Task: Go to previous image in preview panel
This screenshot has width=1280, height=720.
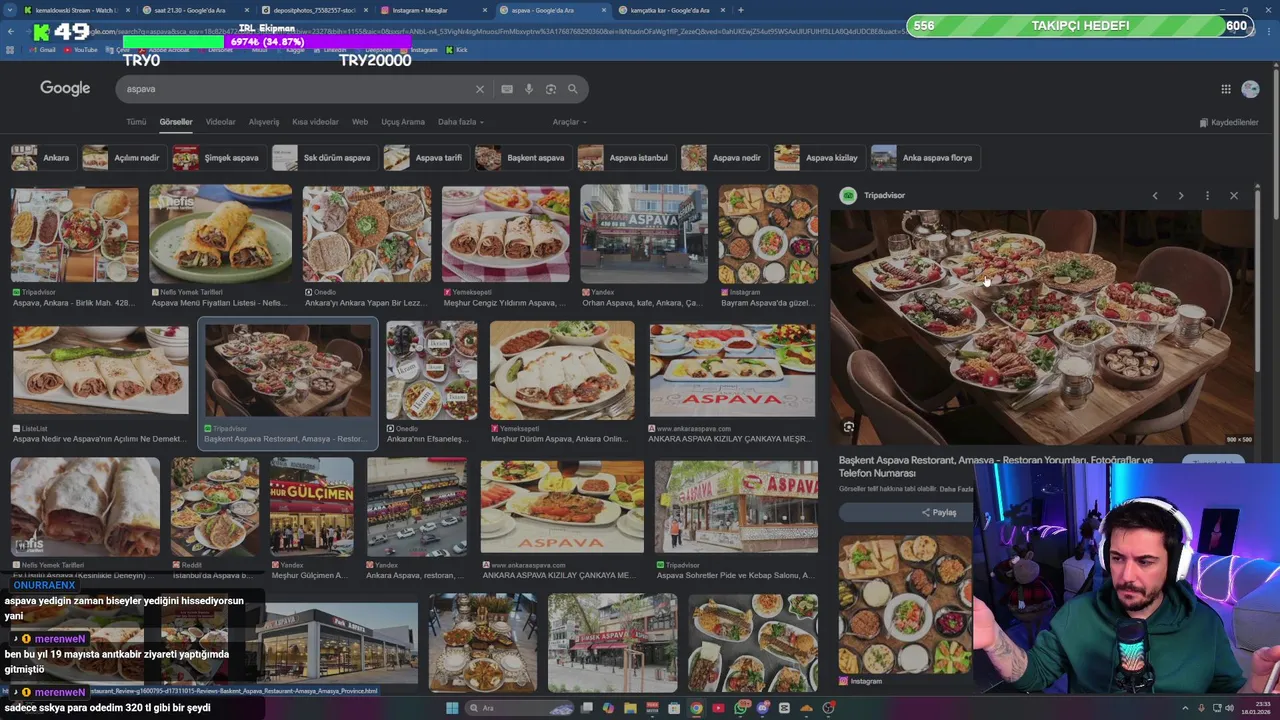Action: [x=1155, y=196]
